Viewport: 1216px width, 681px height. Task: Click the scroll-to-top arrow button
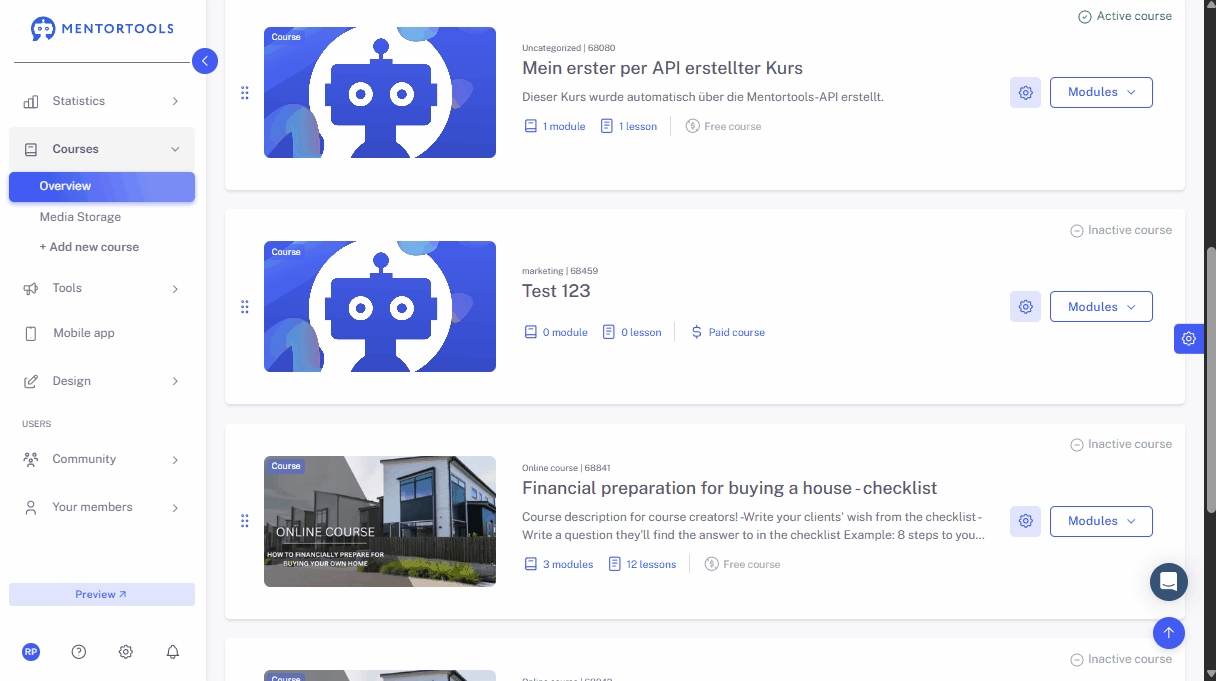pos(1169,633)
